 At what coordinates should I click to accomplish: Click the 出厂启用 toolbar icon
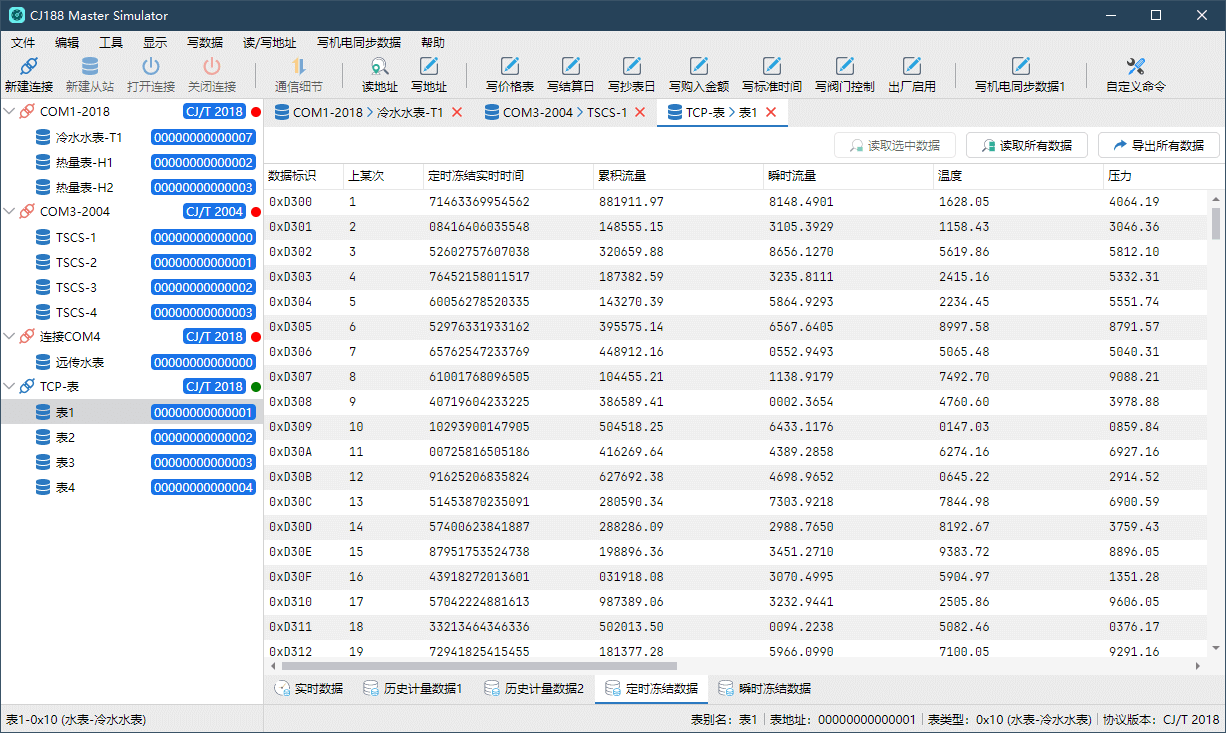pyautogui.click(x=911, y=67)
